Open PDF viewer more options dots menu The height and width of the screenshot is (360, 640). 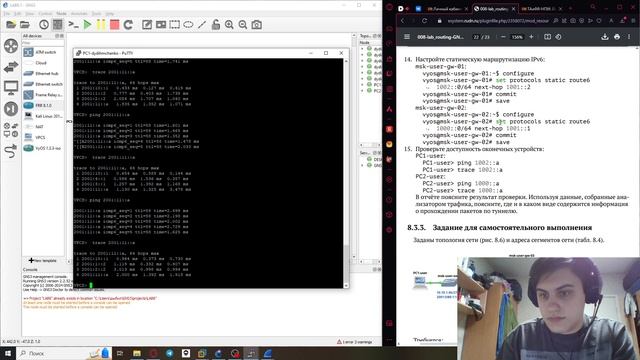point(629,37)
